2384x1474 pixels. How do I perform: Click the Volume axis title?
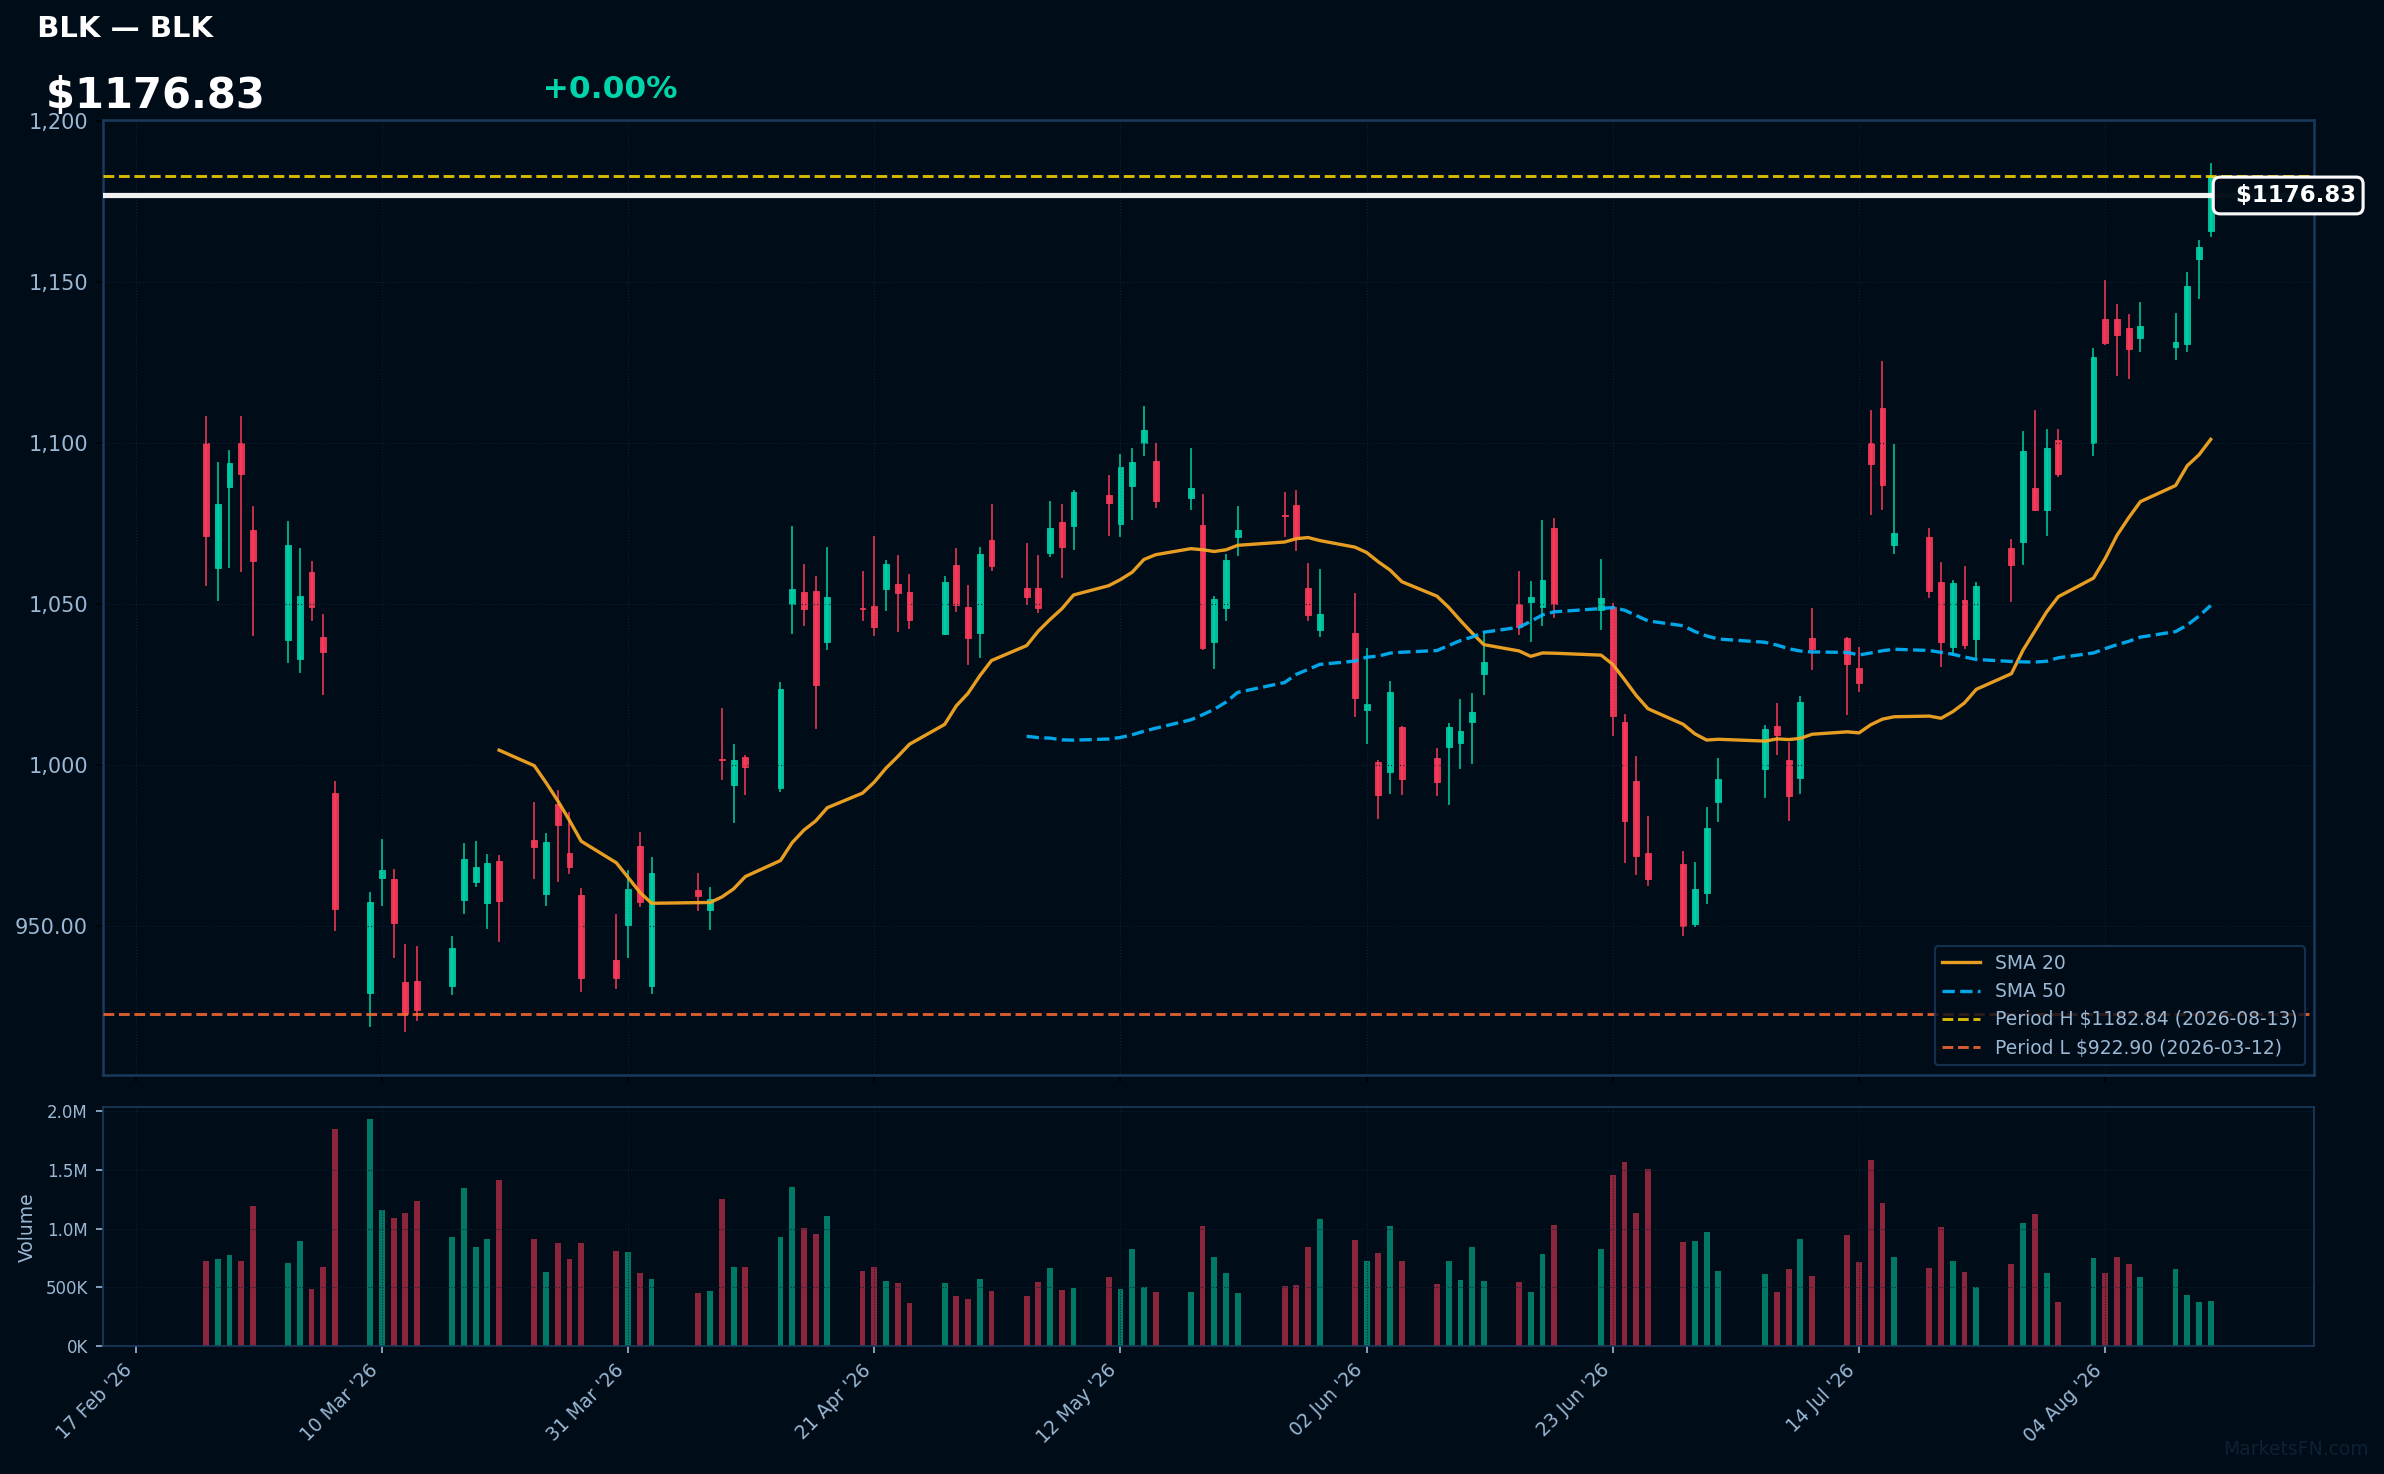26,1228
